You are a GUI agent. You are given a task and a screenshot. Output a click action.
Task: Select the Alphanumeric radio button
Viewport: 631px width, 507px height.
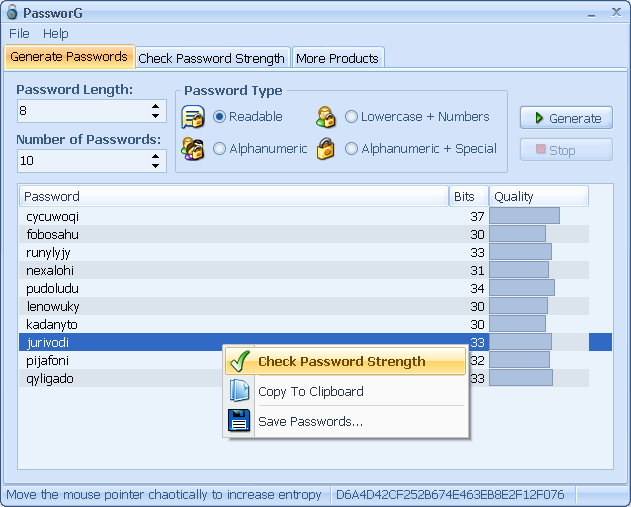click(x=219, y=149)
